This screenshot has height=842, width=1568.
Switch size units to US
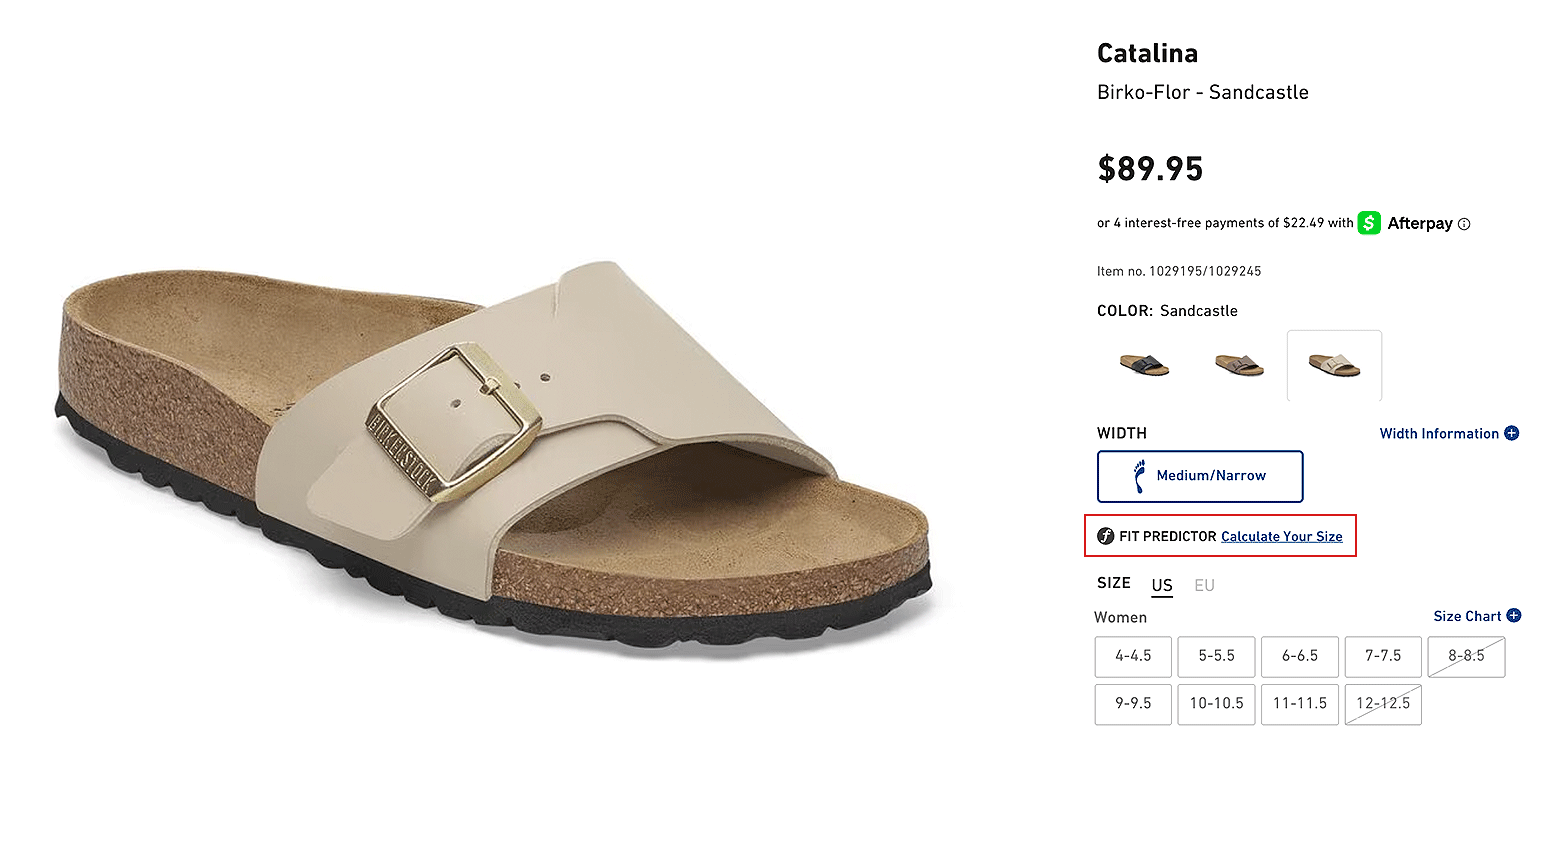tap(1162, 585)
